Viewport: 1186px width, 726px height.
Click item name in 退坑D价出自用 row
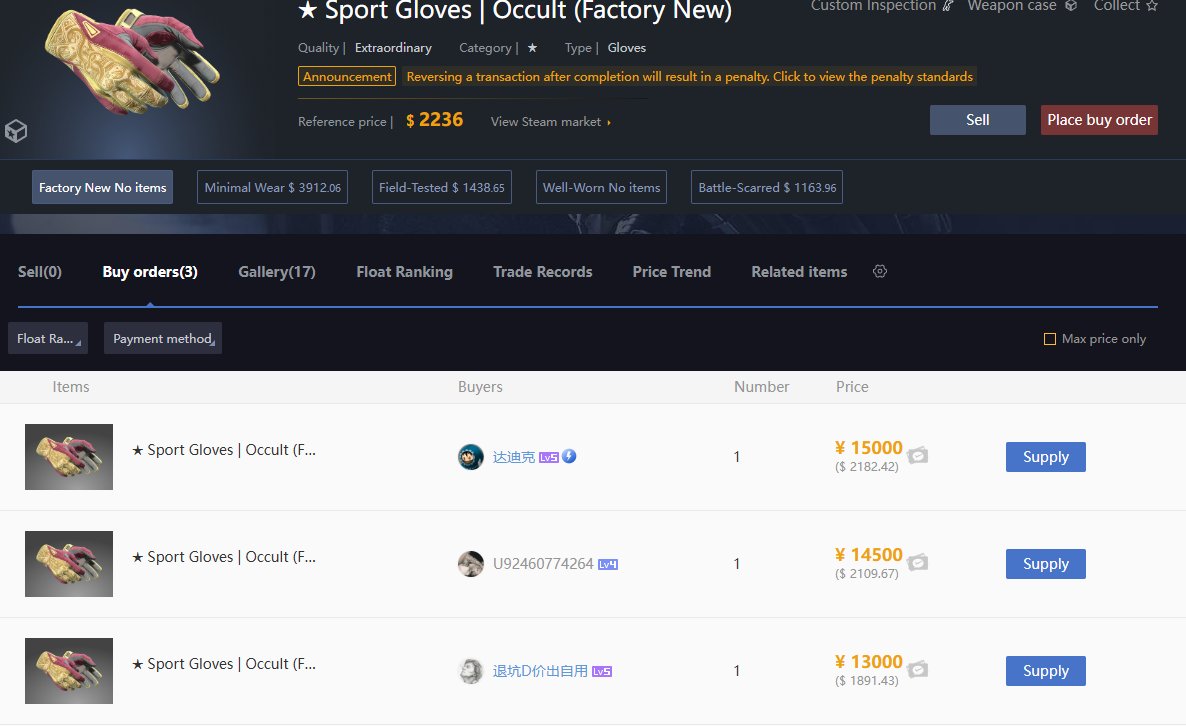coord(224,664)
